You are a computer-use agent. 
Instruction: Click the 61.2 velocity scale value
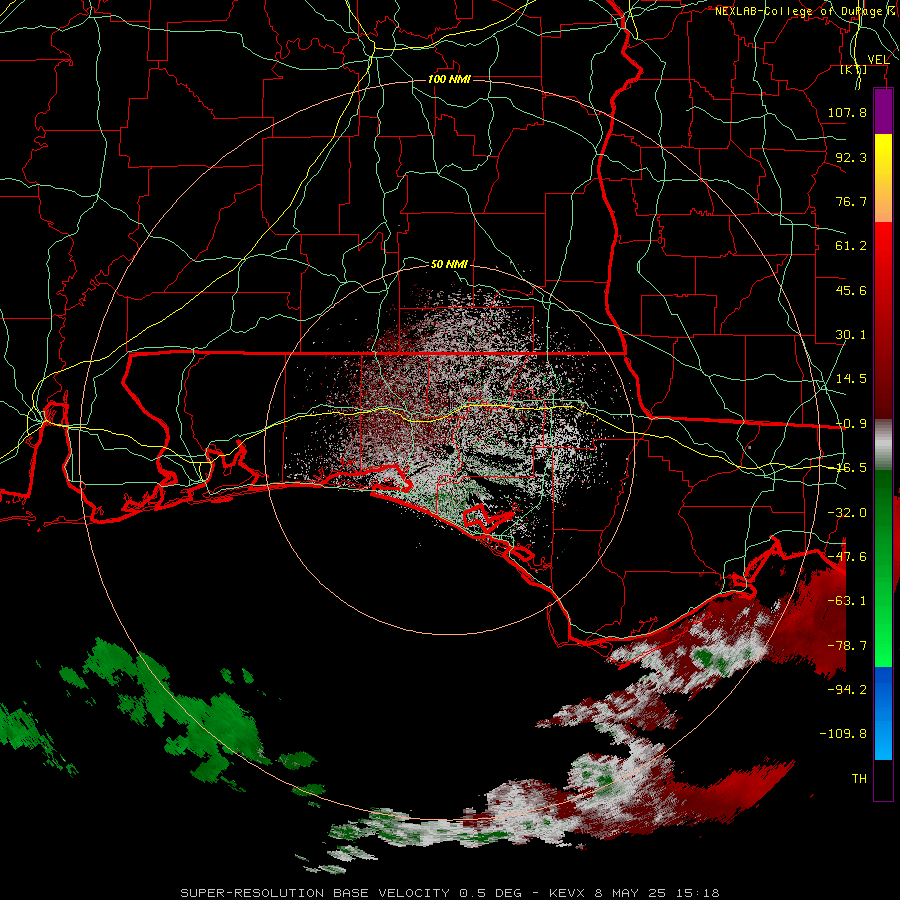tap(851, 246)
